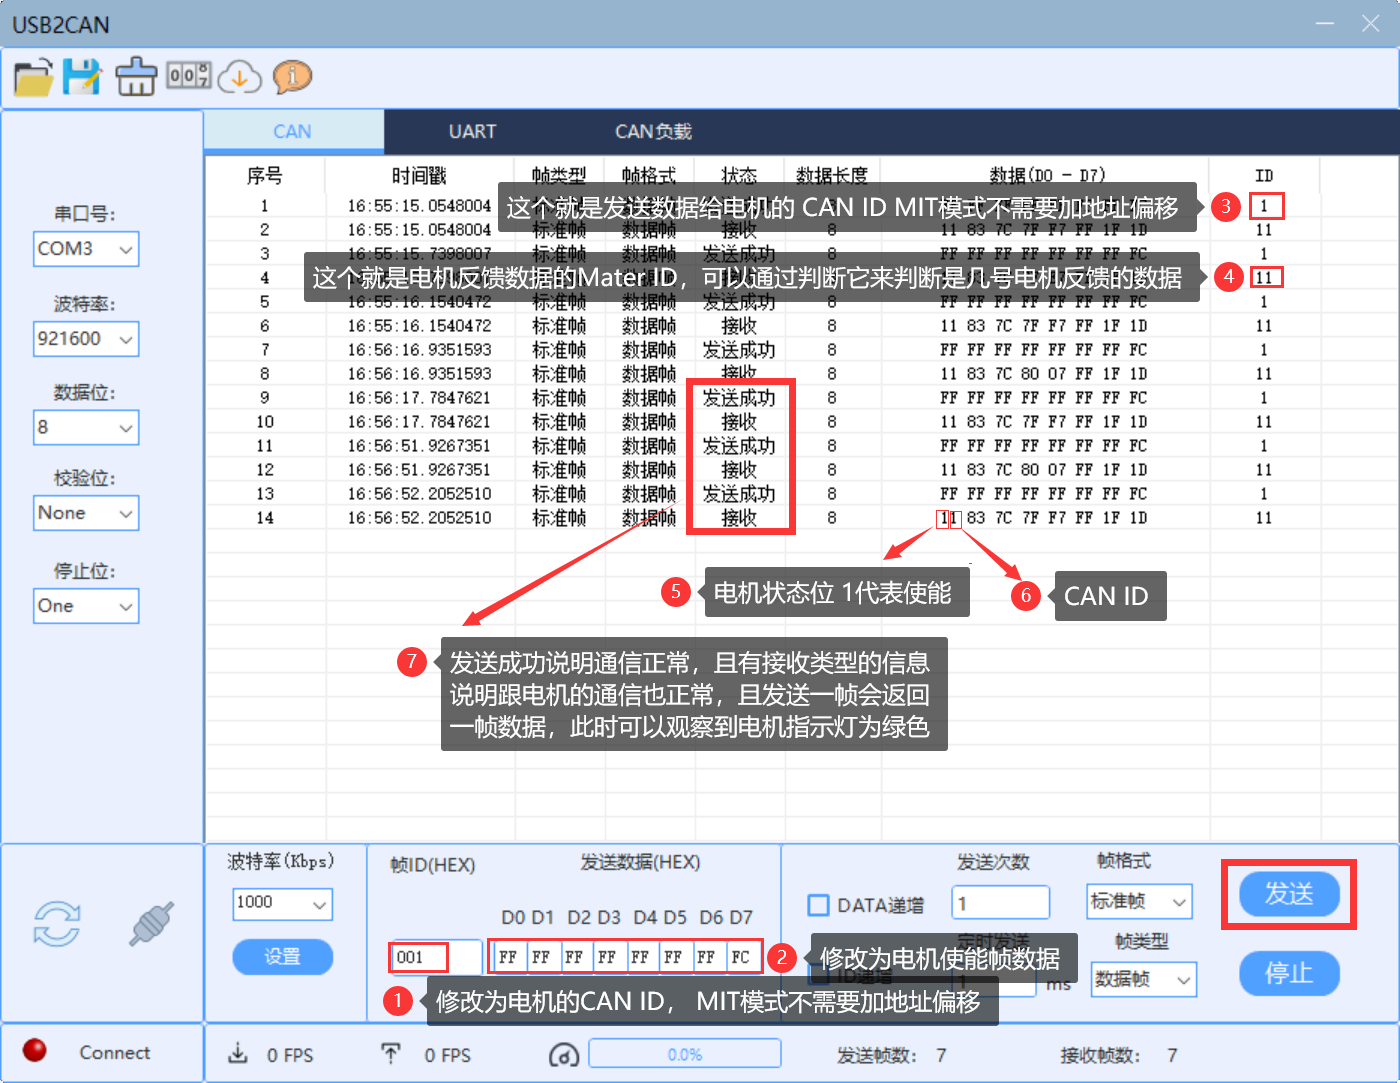Expand the 校验位 None dropdown
Screen dimensions: 1400x1083
click(x=86, y=513)
